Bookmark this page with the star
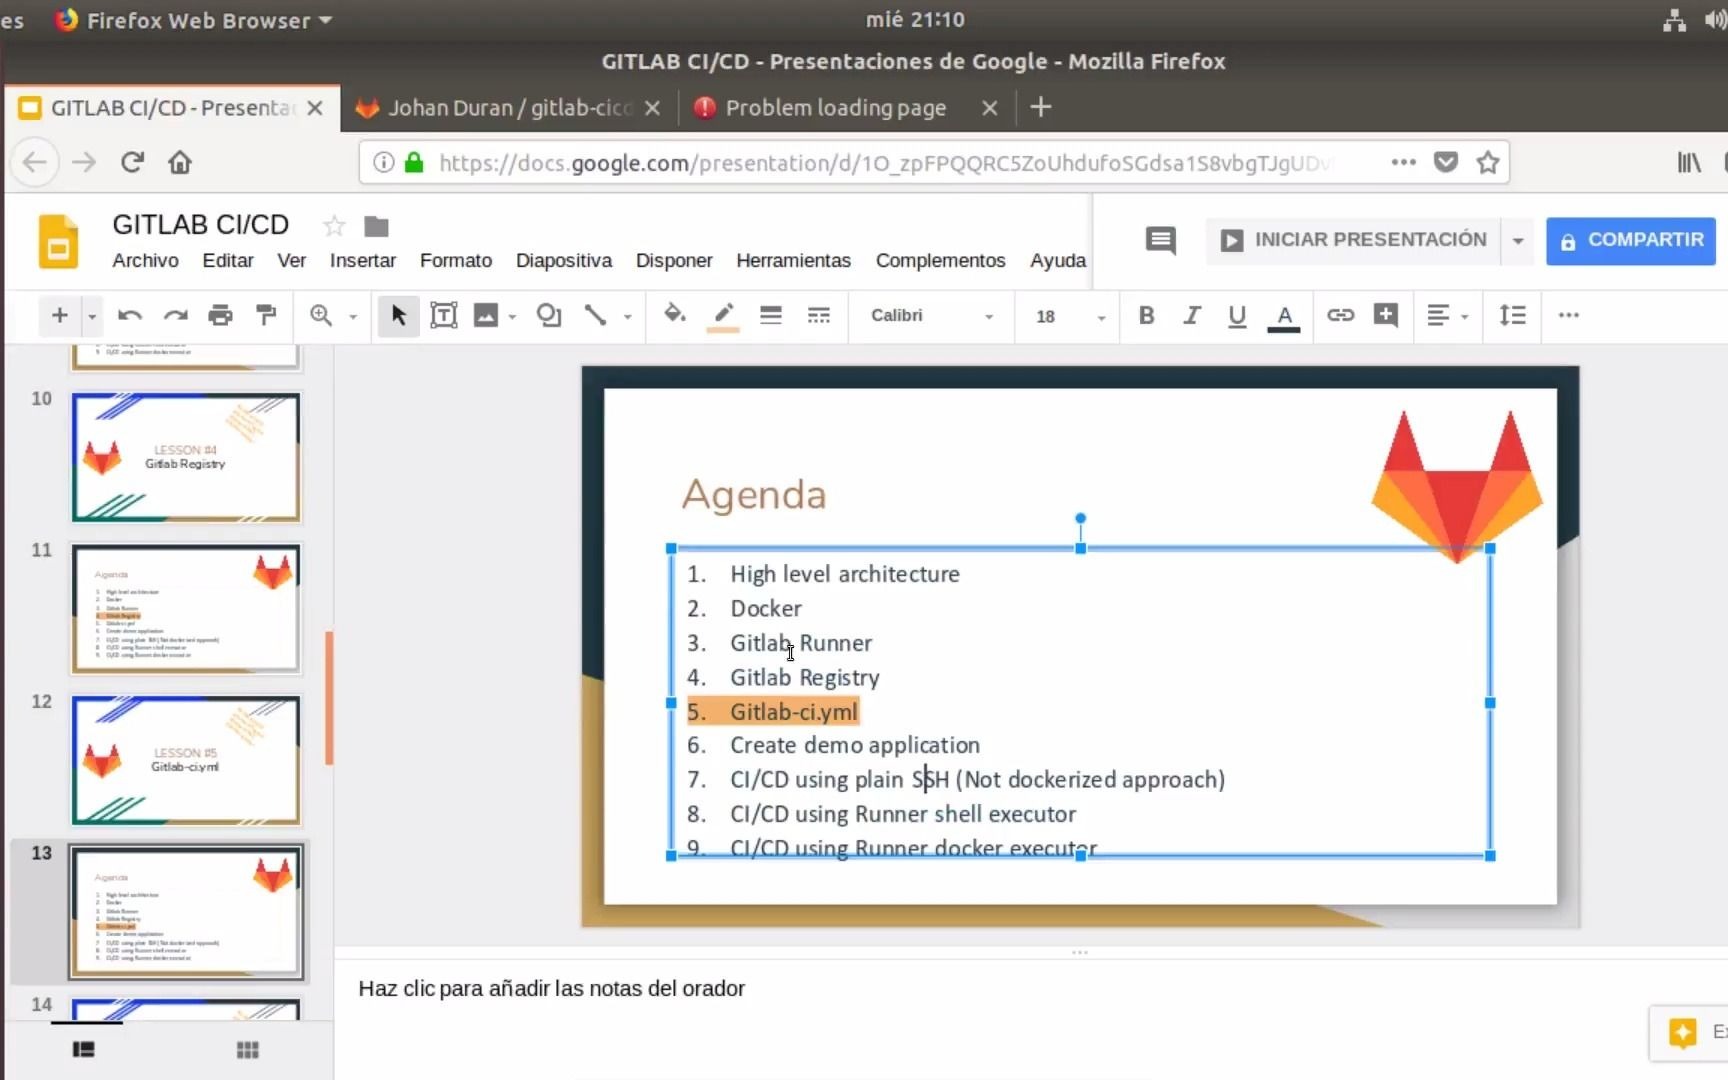Screen dimensions: 1728x1080 pos(1488,162)
